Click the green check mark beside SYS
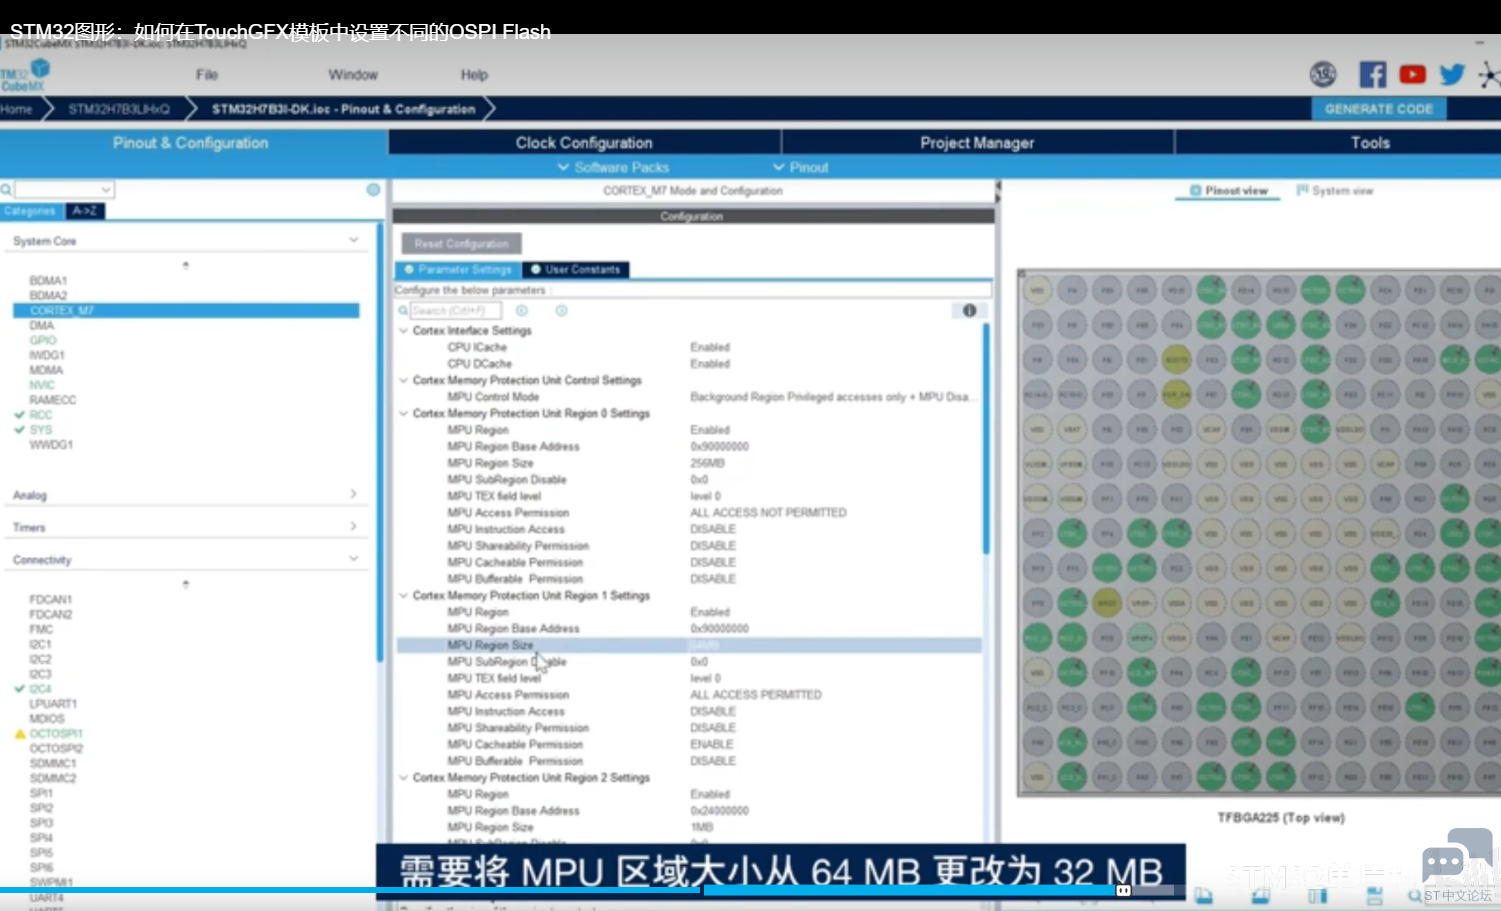Image resolution: width=1501 pixels, height=911 pixels. pyautogui.click(x=19, y=430)
